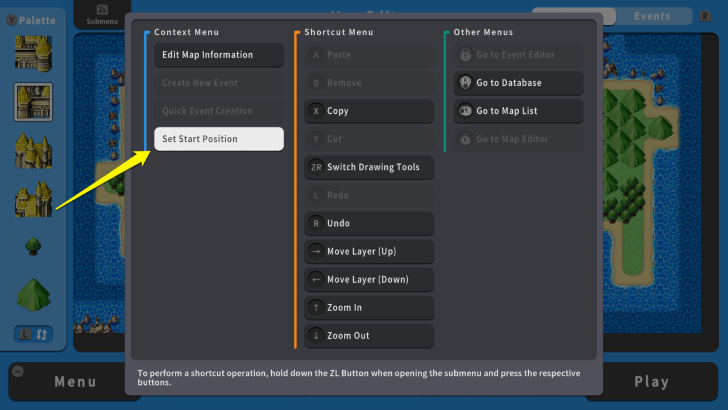This screenshot has width=728, height=410.
Task: Open Go to Database
Action: [x=518, y=83]
